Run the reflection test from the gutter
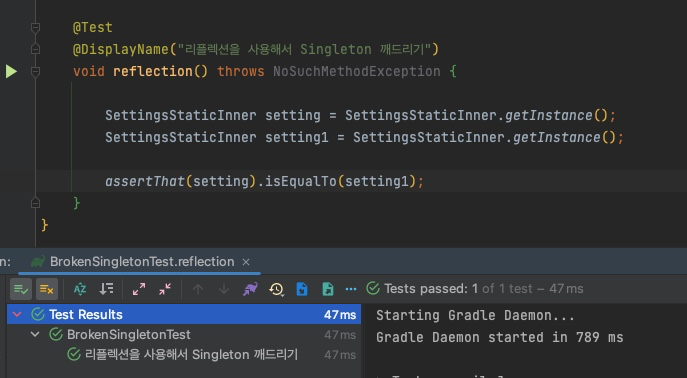This screenshot has width=687, height=378. (11, 71)
